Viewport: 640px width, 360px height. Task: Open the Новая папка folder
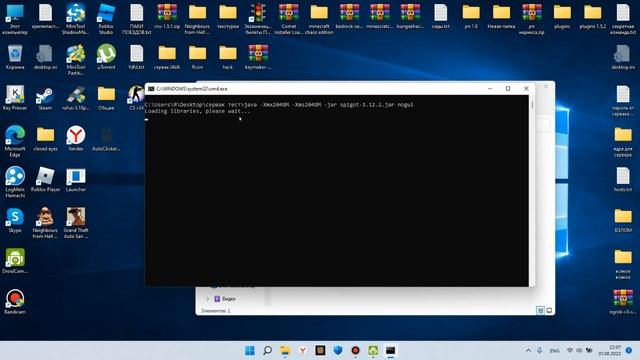coord(501,16)
